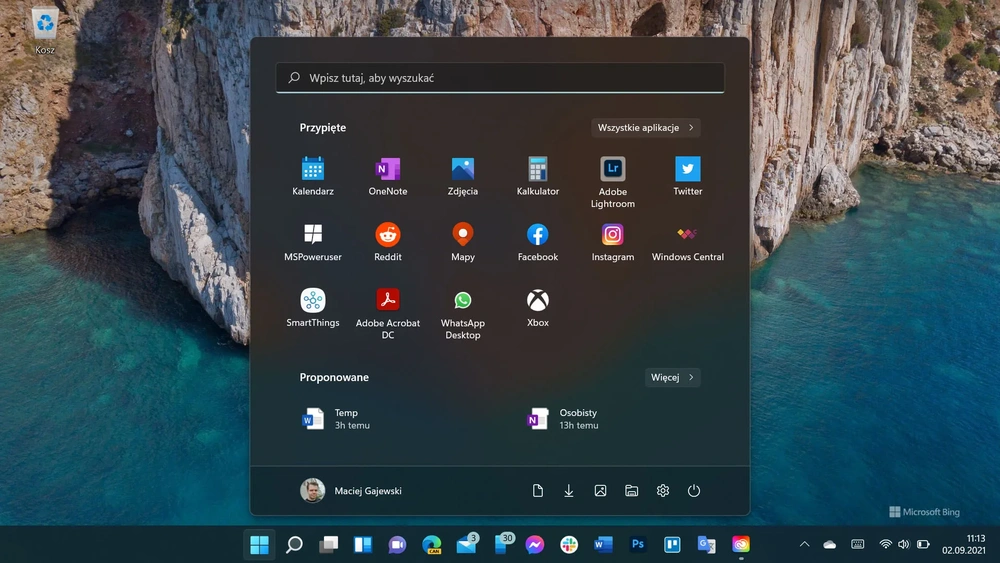
Task: Launch SmartThings app
Action: [x=312, y=308]
